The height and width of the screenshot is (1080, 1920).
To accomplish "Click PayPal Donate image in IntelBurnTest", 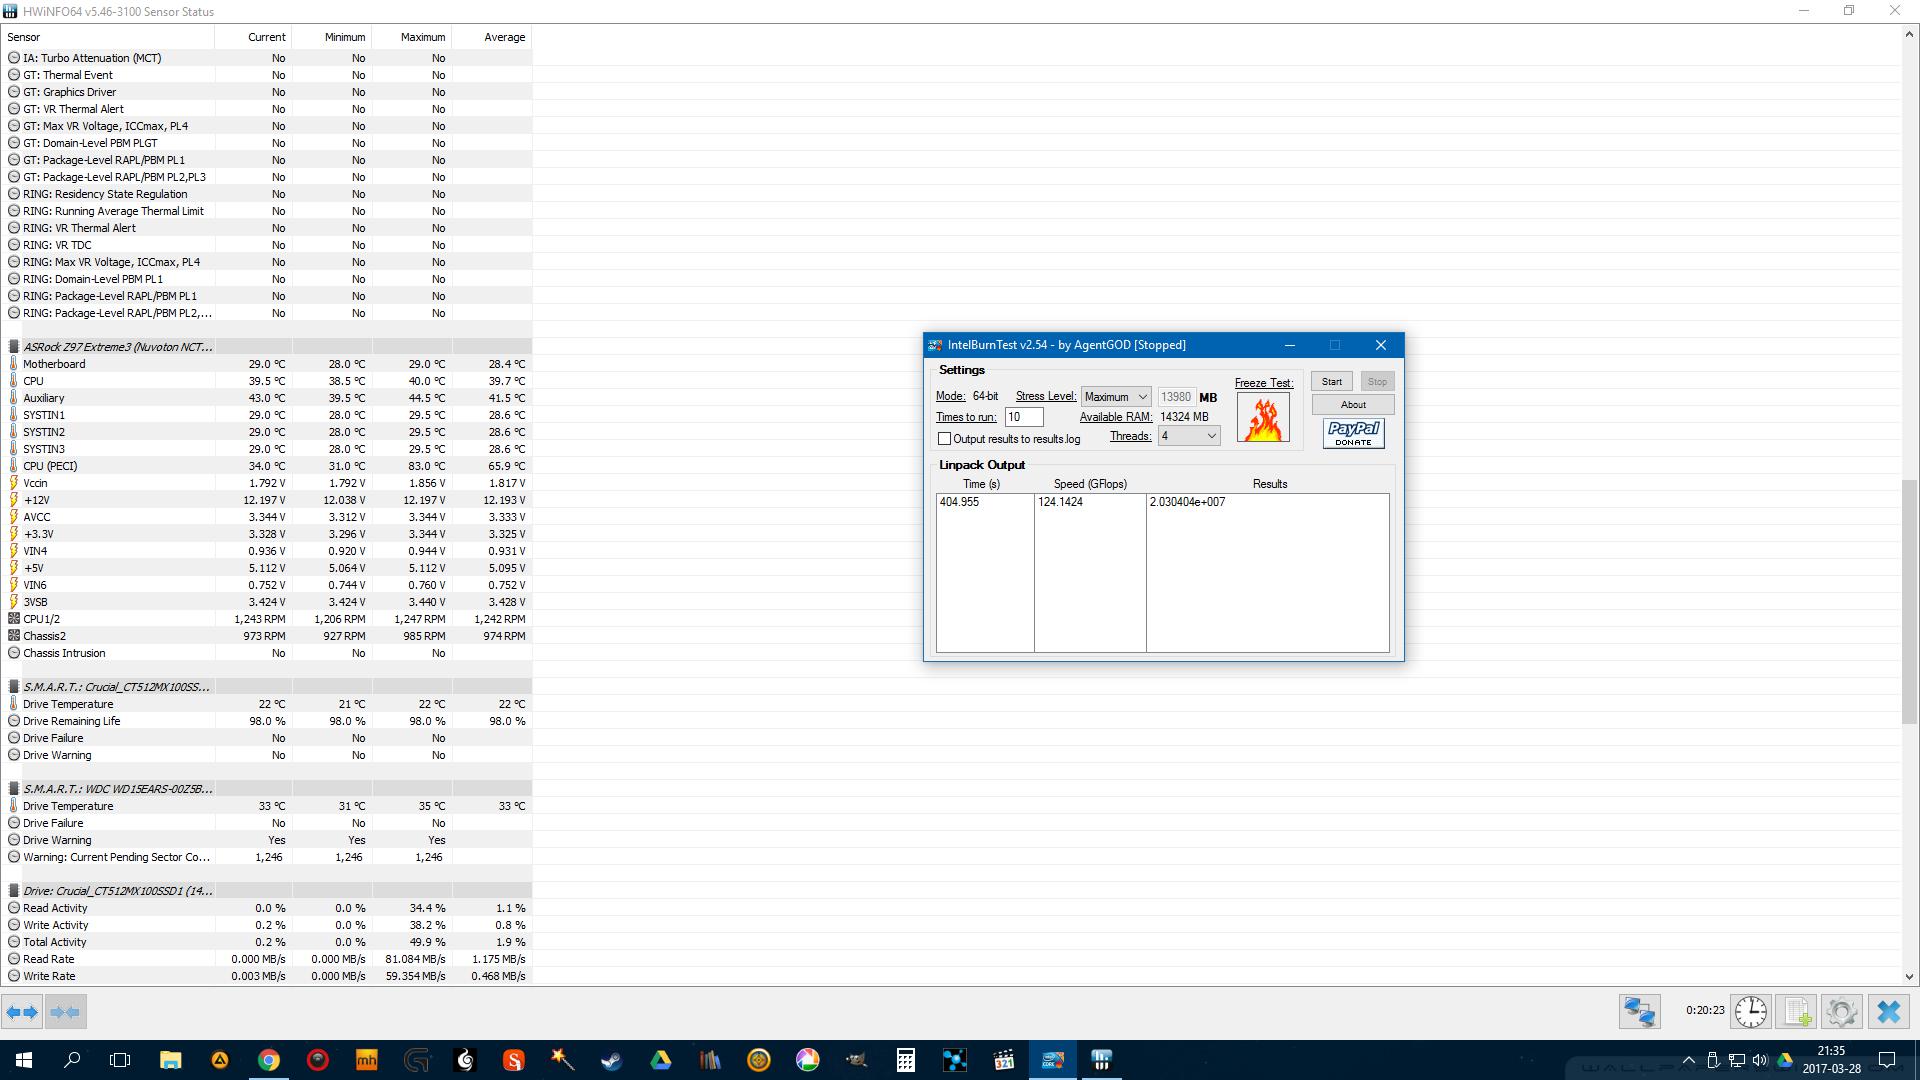I will (1353, 433).
